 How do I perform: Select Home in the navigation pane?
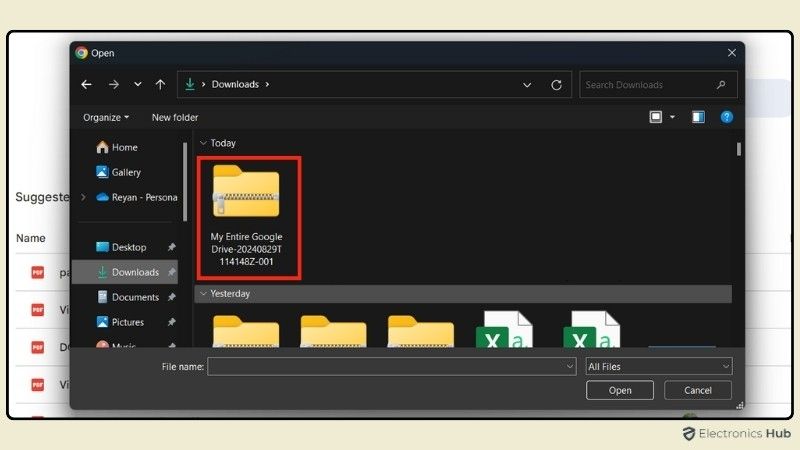pos(117,147)
